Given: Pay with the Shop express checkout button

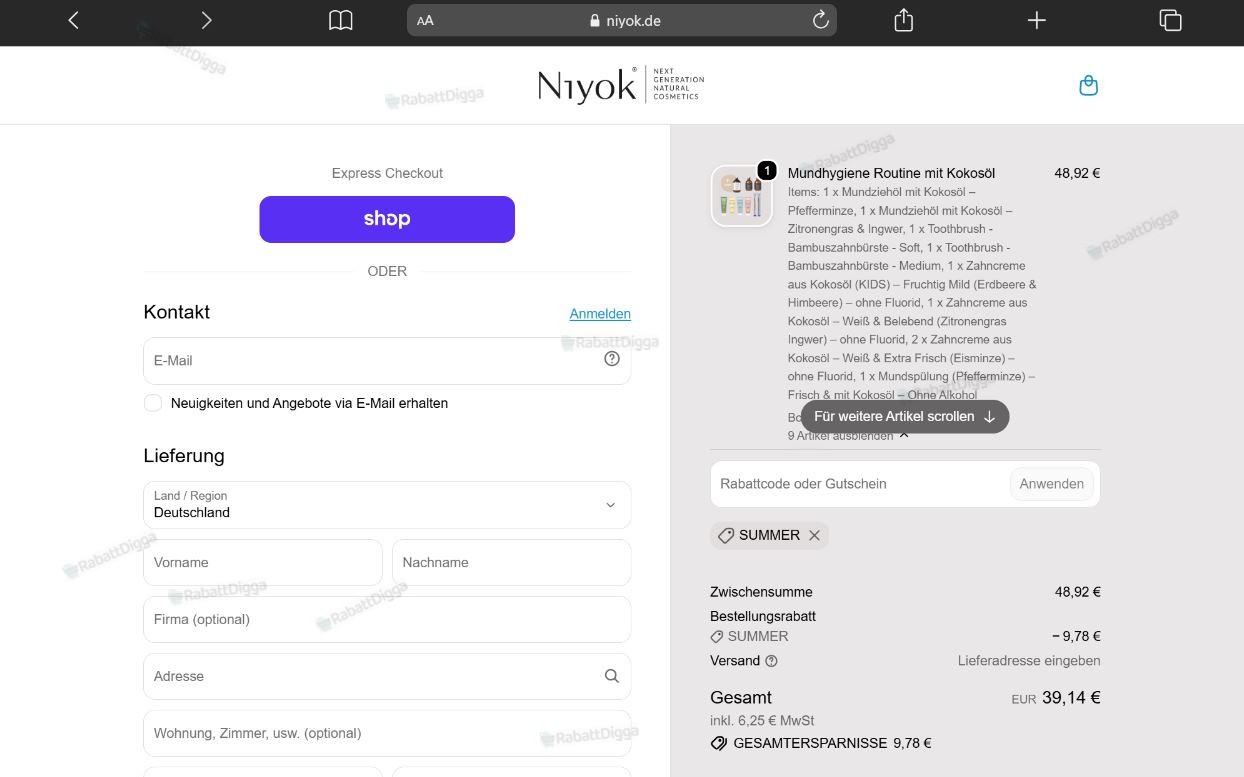Looking at the screenshot, I should (x=387, y=219).
